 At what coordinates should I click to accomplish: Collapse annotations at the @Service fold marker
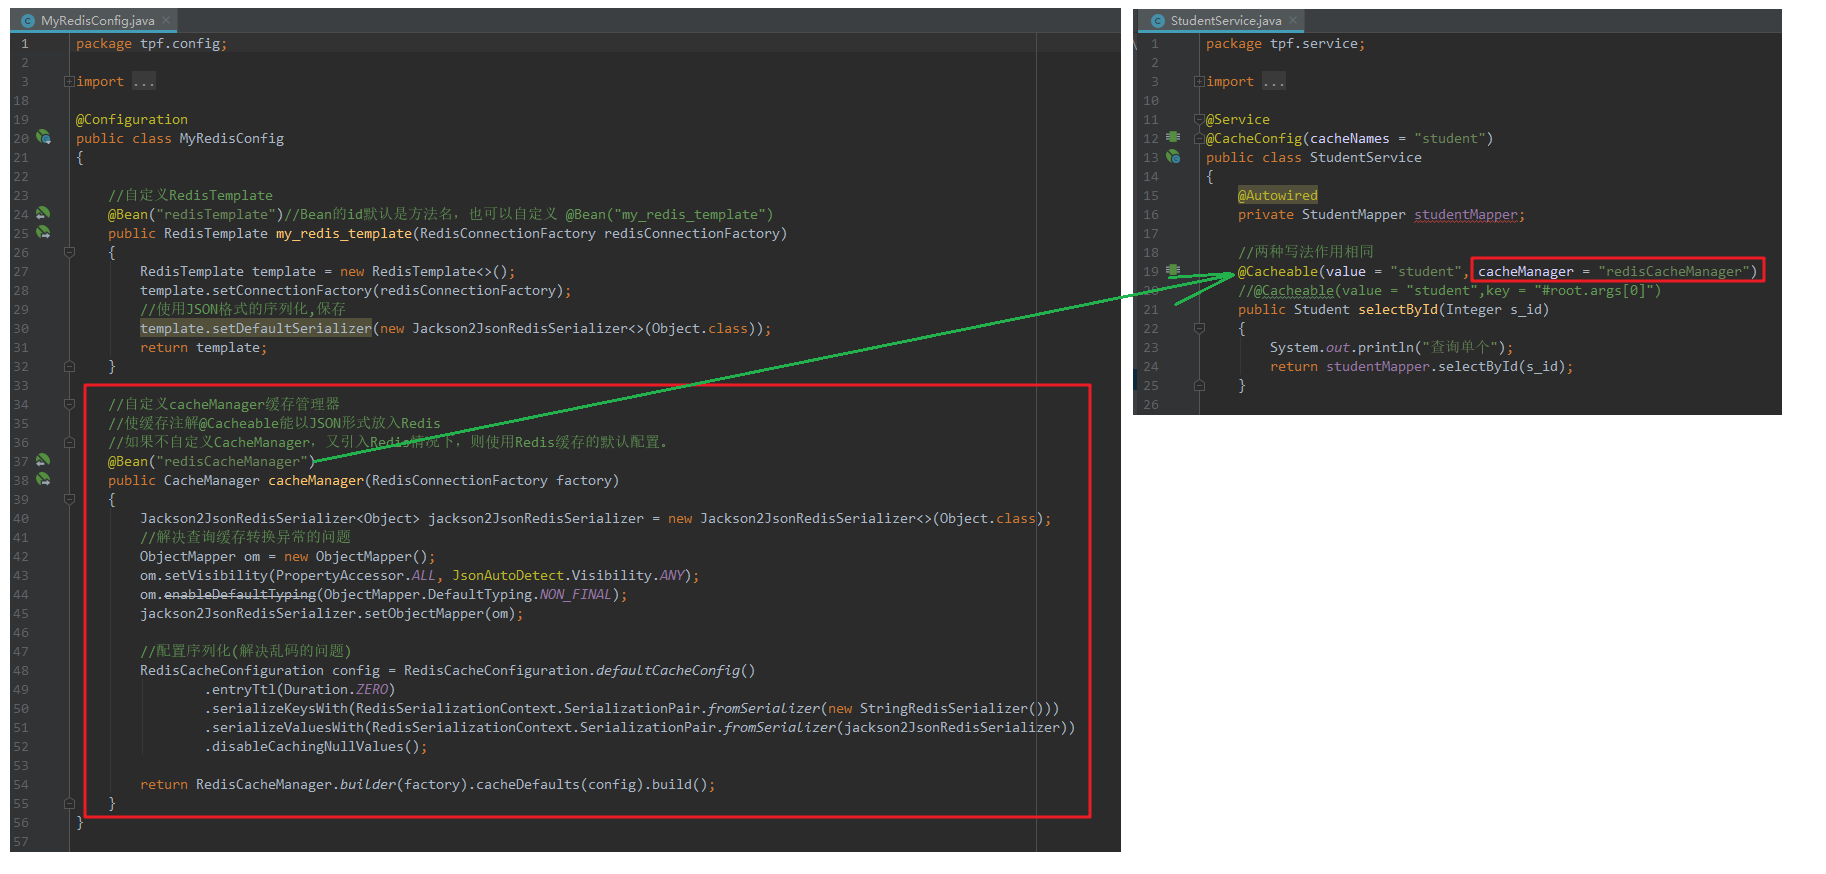tap(1199, 119)
